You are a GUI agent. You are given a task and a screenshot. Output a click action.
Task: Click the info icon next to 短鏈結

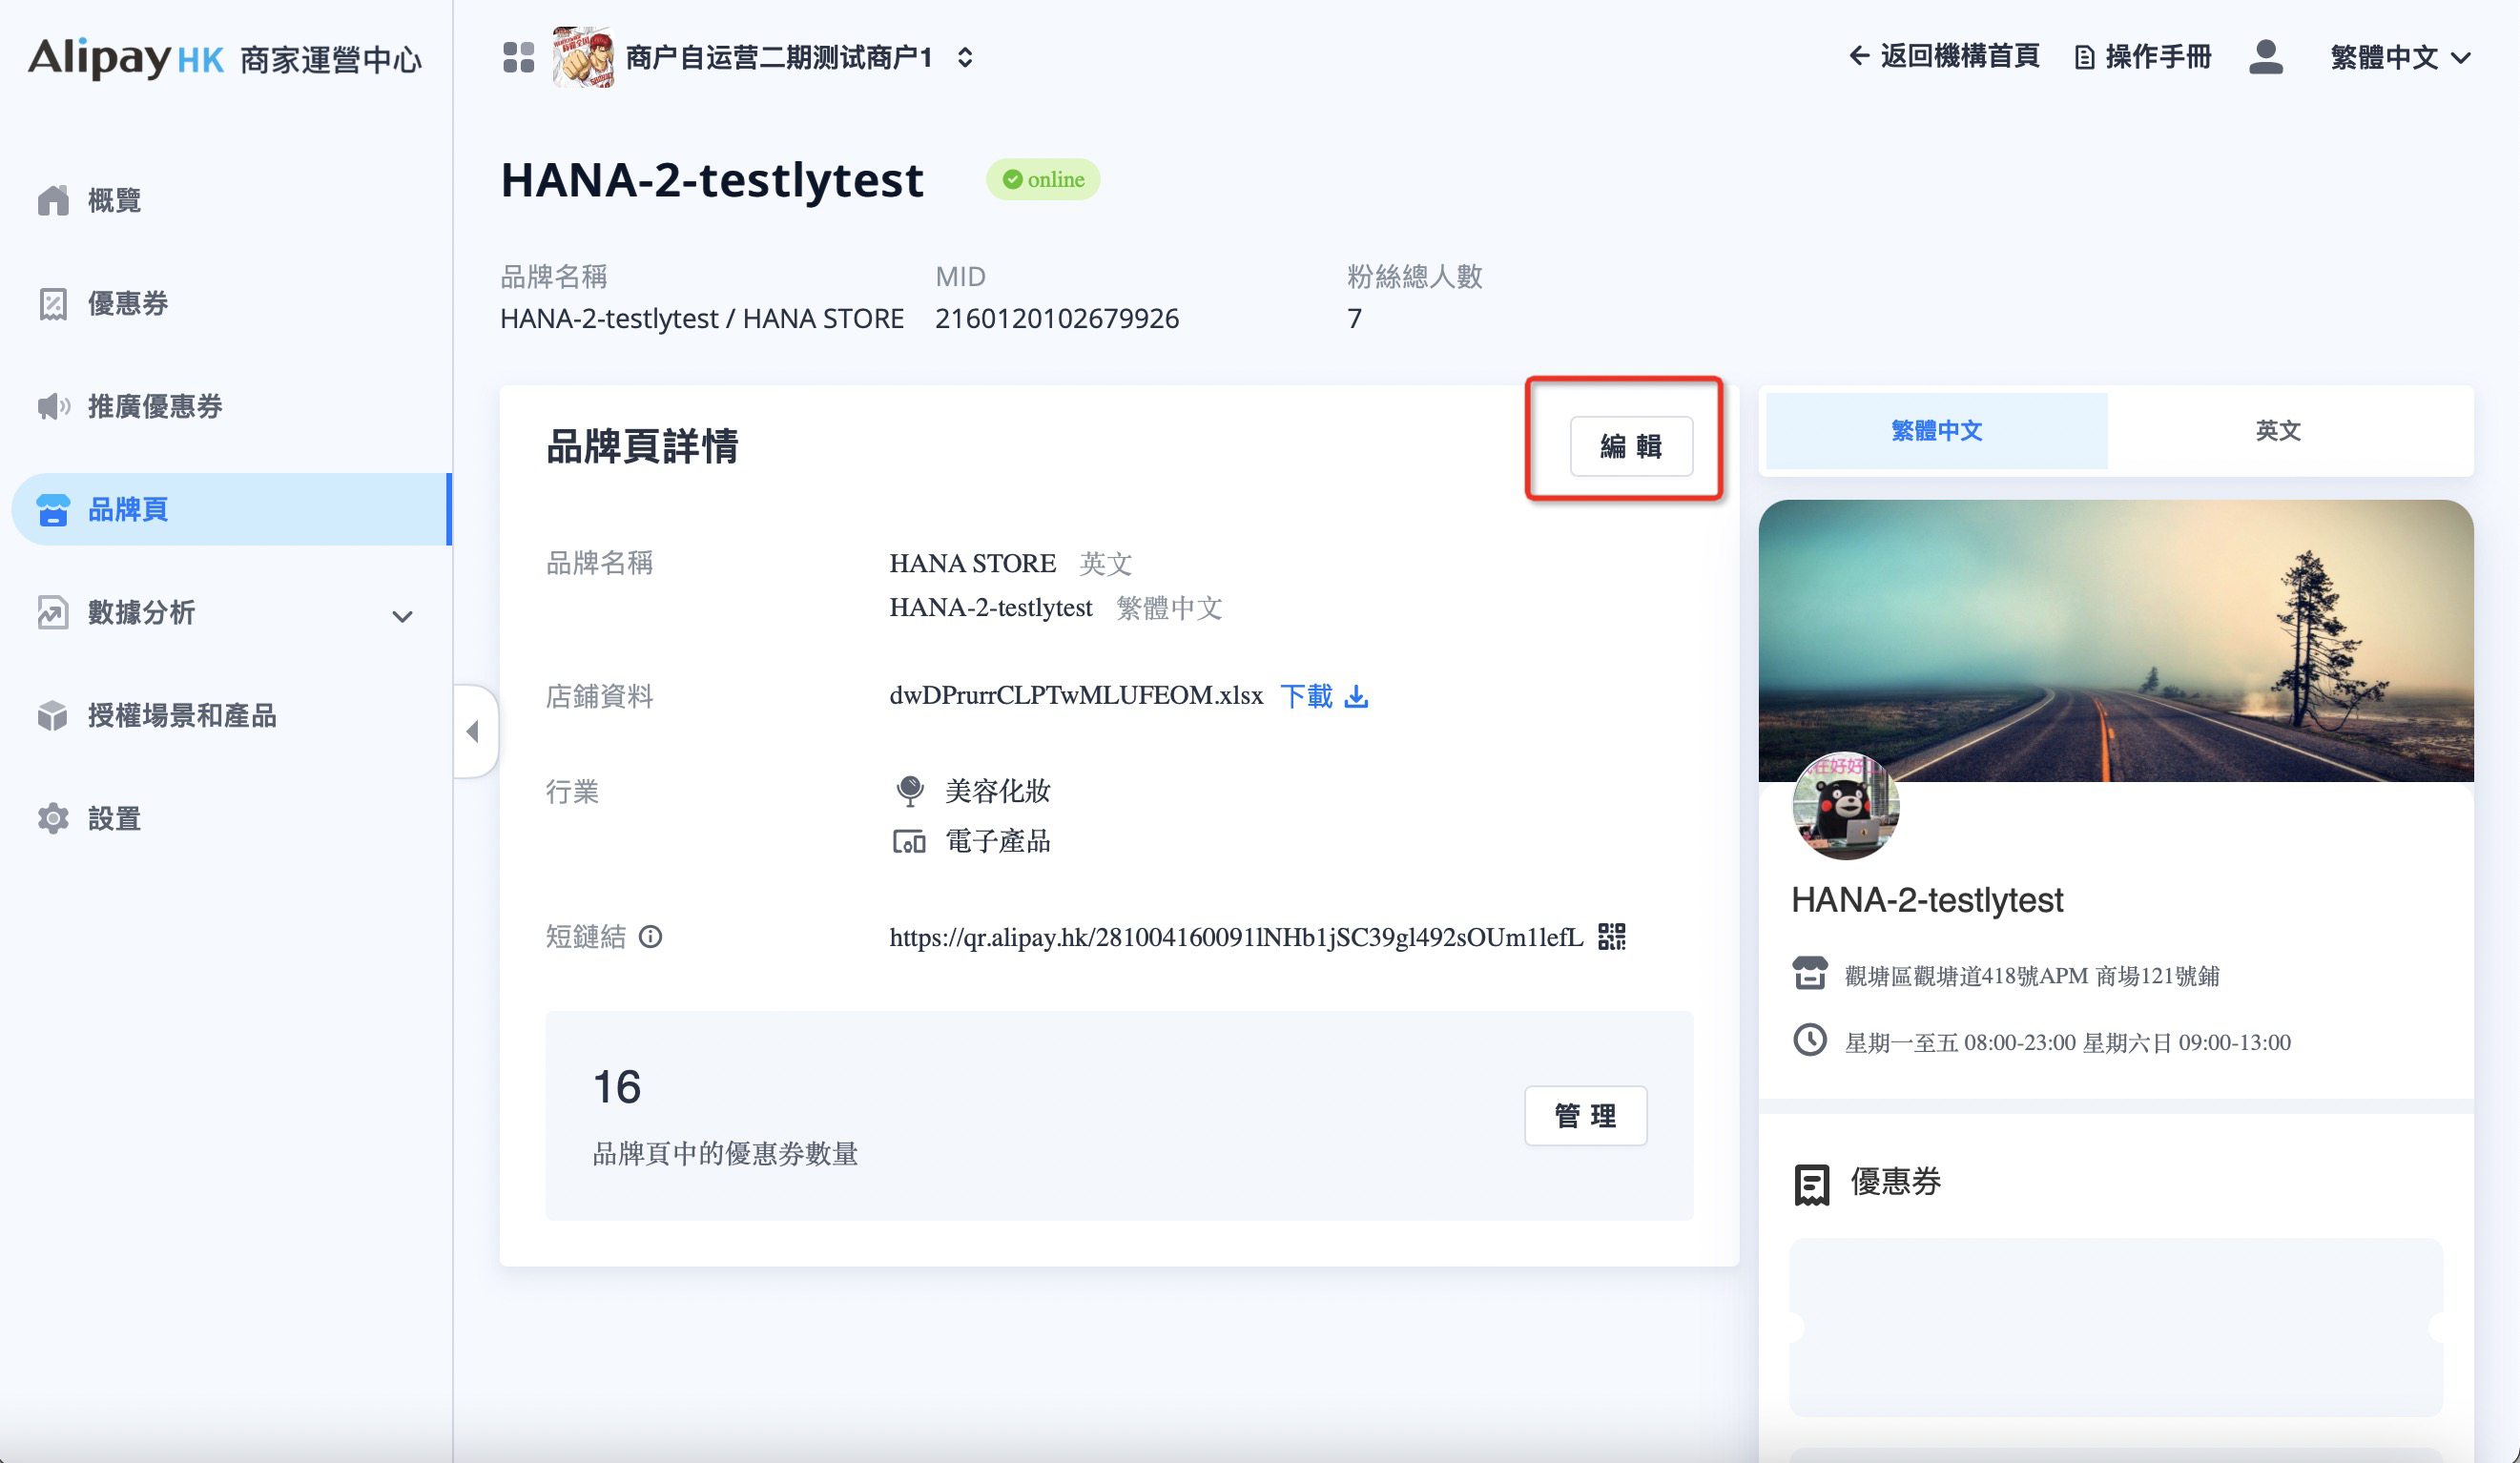tap(650, 936)
